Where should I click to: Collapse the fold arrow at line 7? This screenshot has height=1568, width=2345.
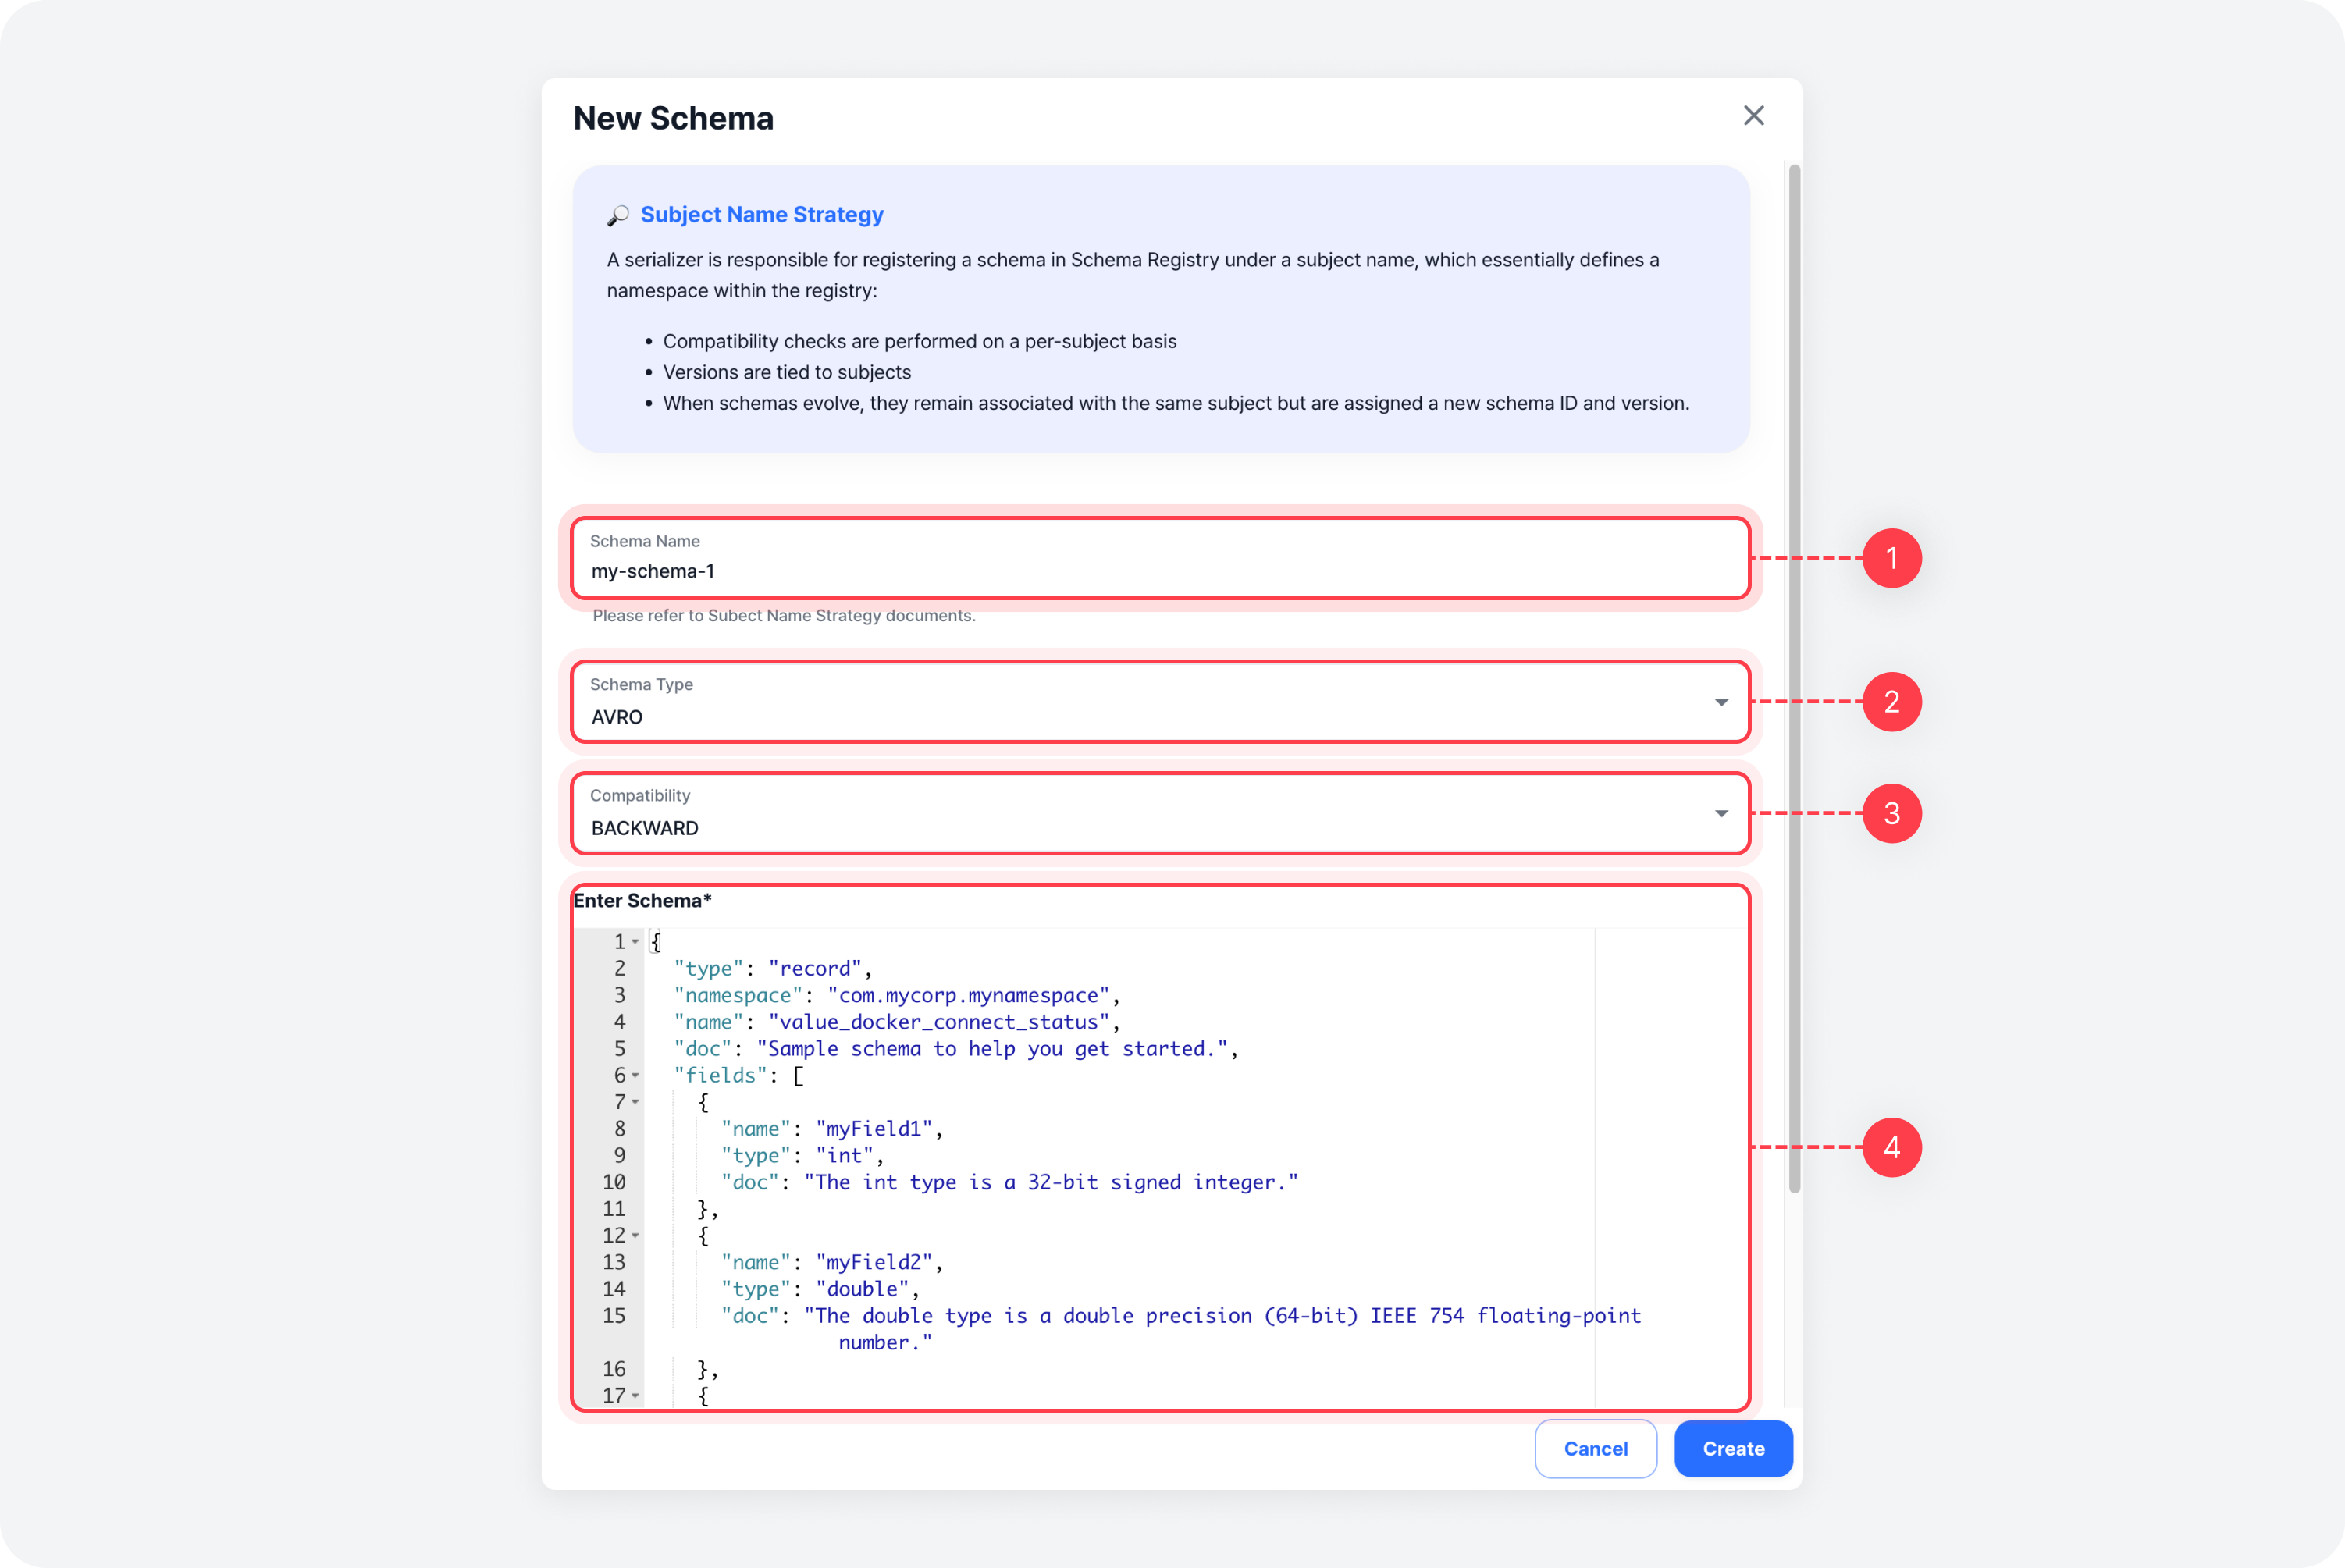[635, 1102]
